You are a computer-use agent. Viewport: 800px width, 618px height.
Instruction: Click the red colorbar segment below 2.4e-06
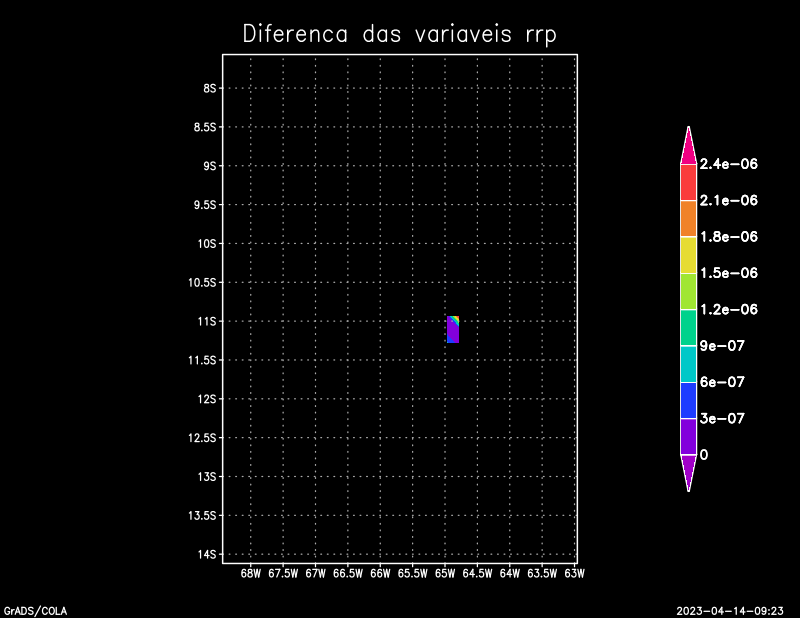pyautogui.click(x=688, y=182)
